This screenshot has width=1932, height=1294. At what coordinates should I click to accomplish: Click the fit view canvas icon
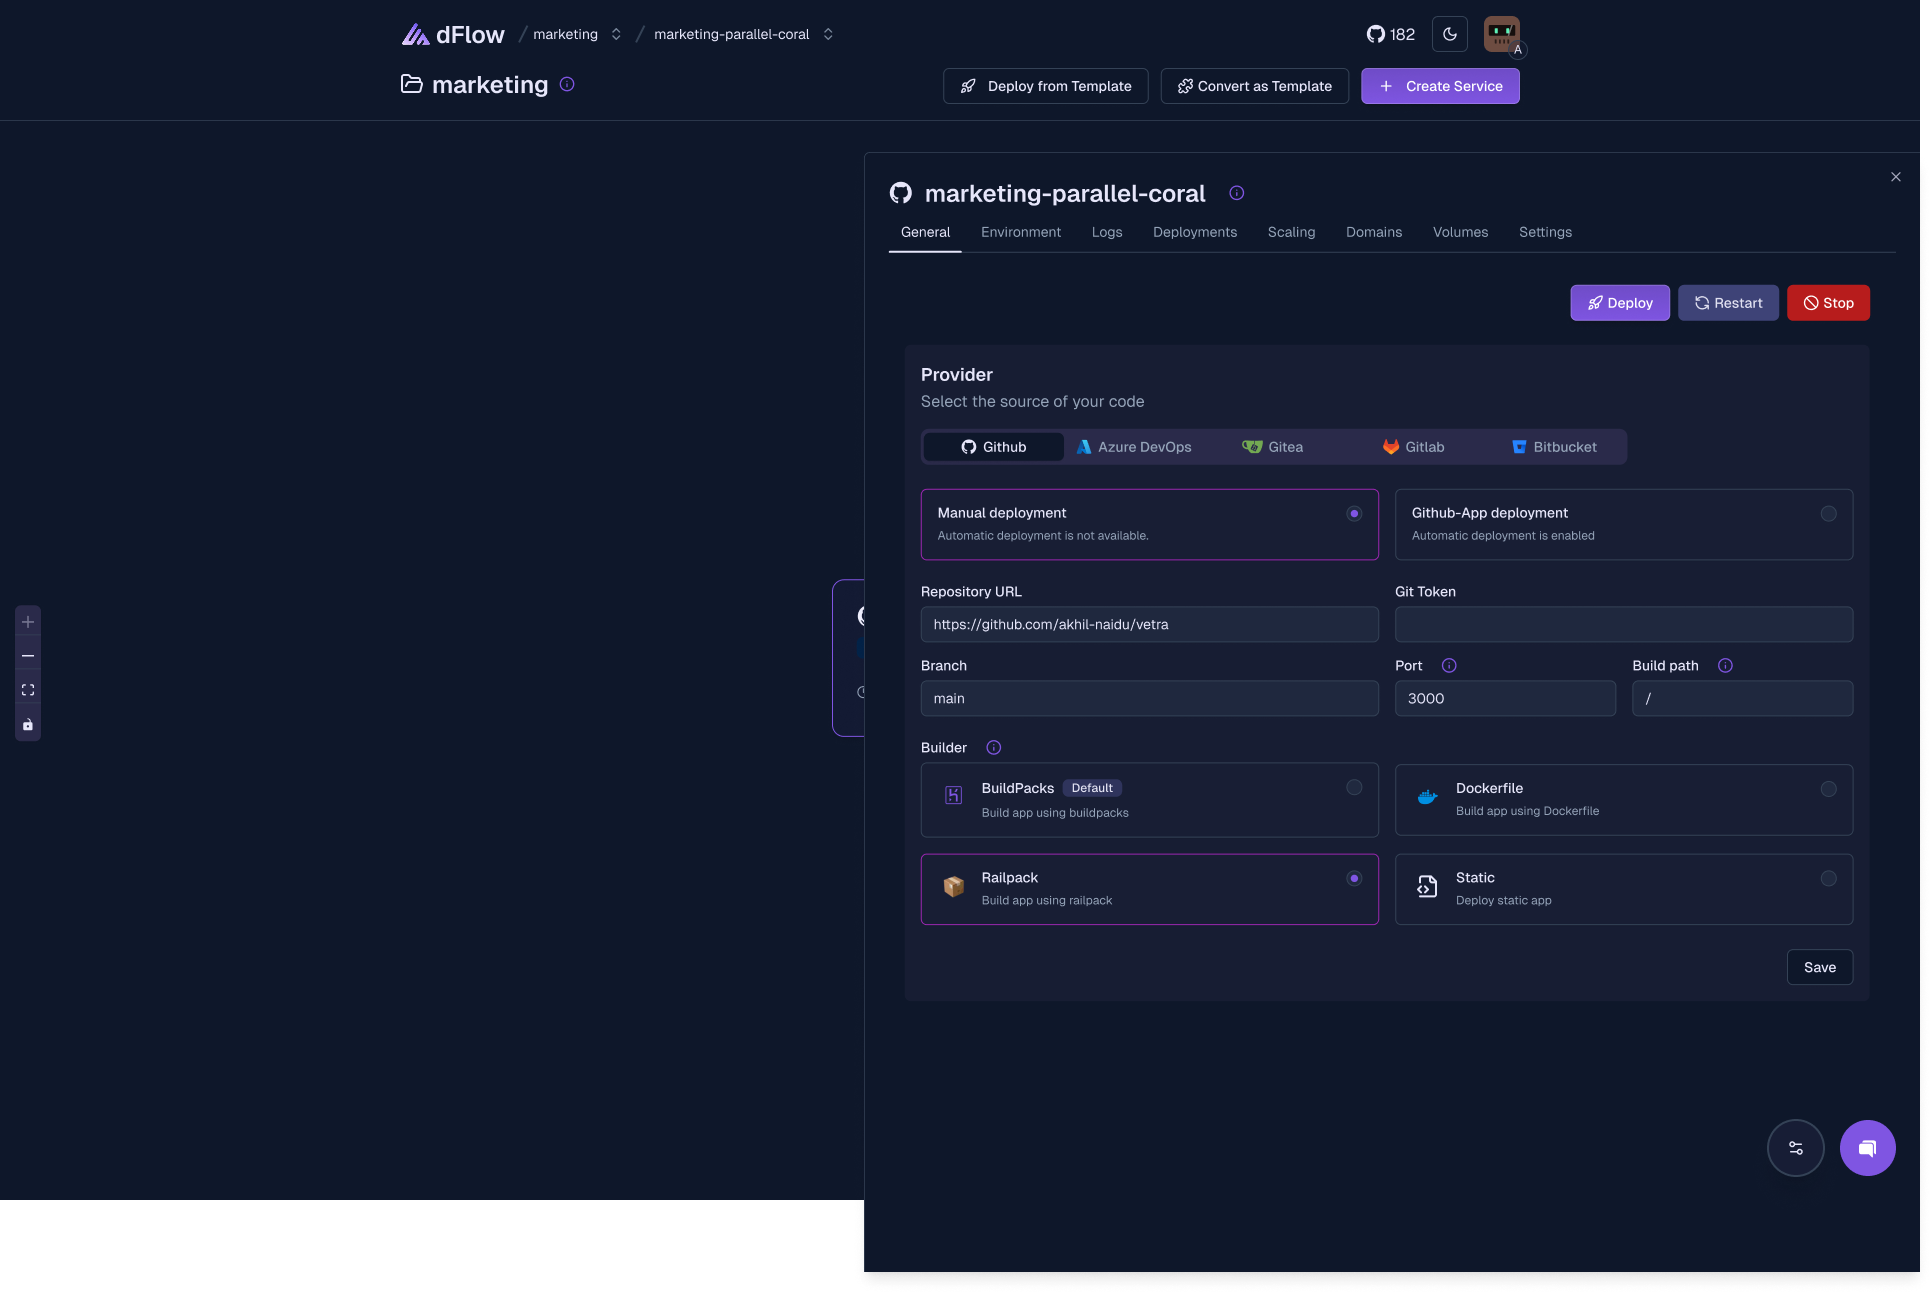pos(28,690)
